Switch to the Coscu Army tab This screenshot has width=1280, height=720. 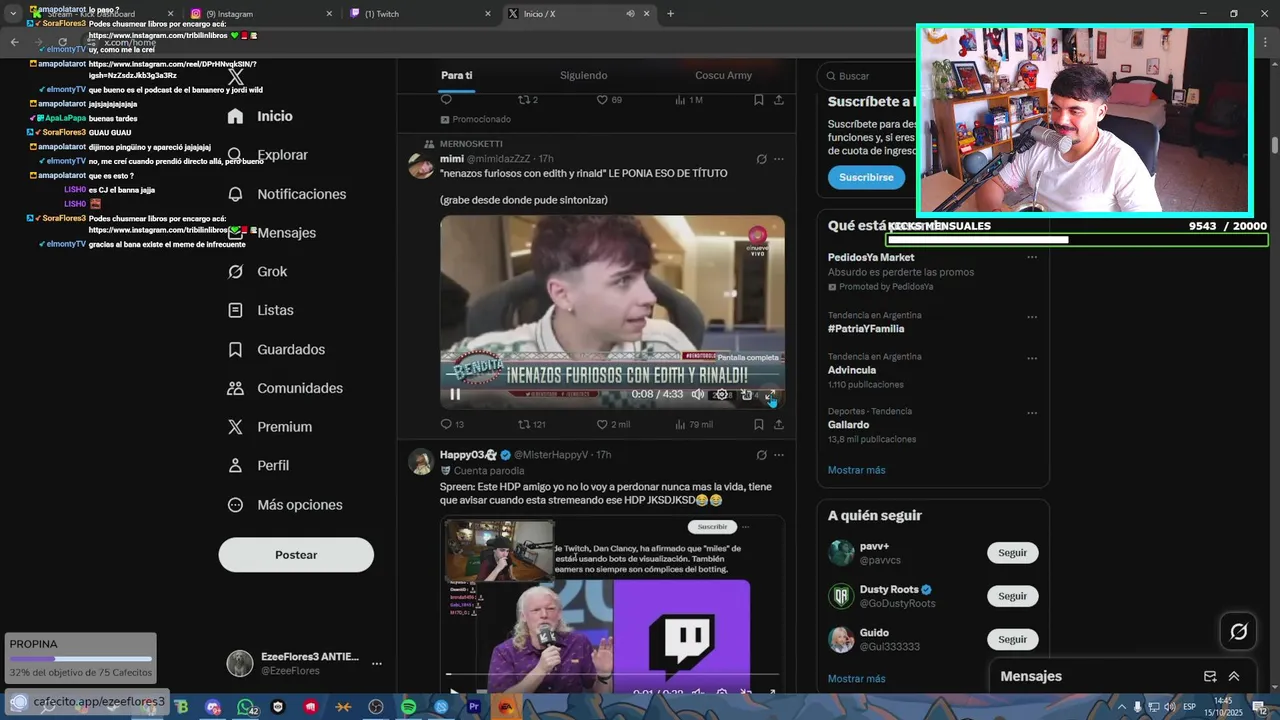(724, 75)
